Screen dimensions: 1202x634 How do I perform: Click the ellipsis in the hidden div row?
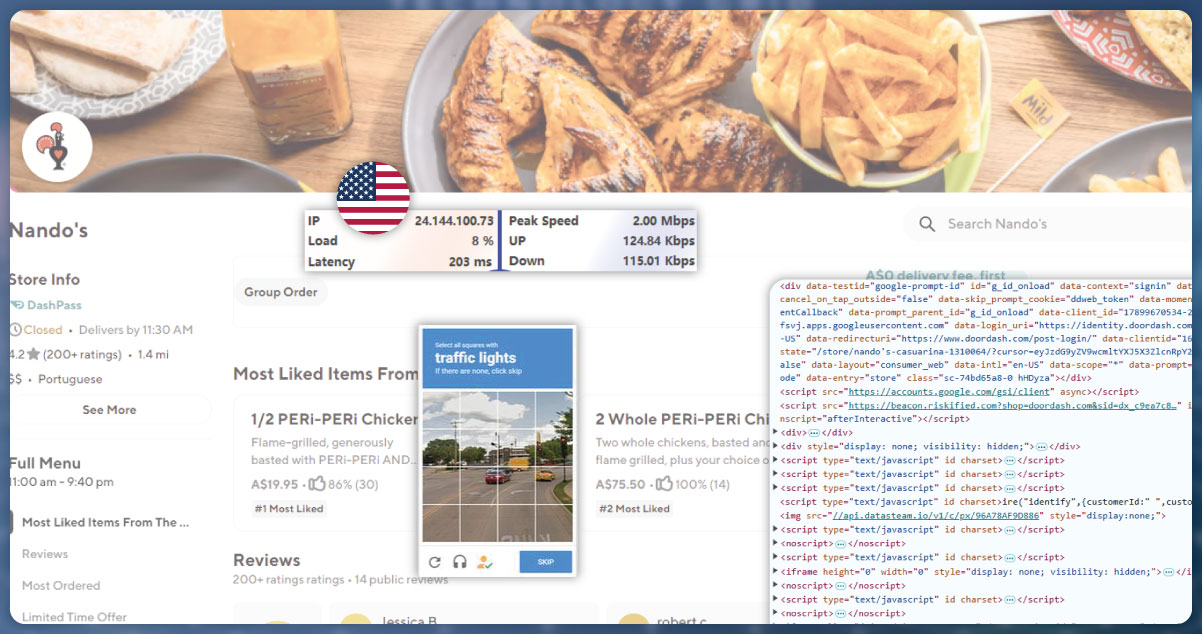[1042, 446]
